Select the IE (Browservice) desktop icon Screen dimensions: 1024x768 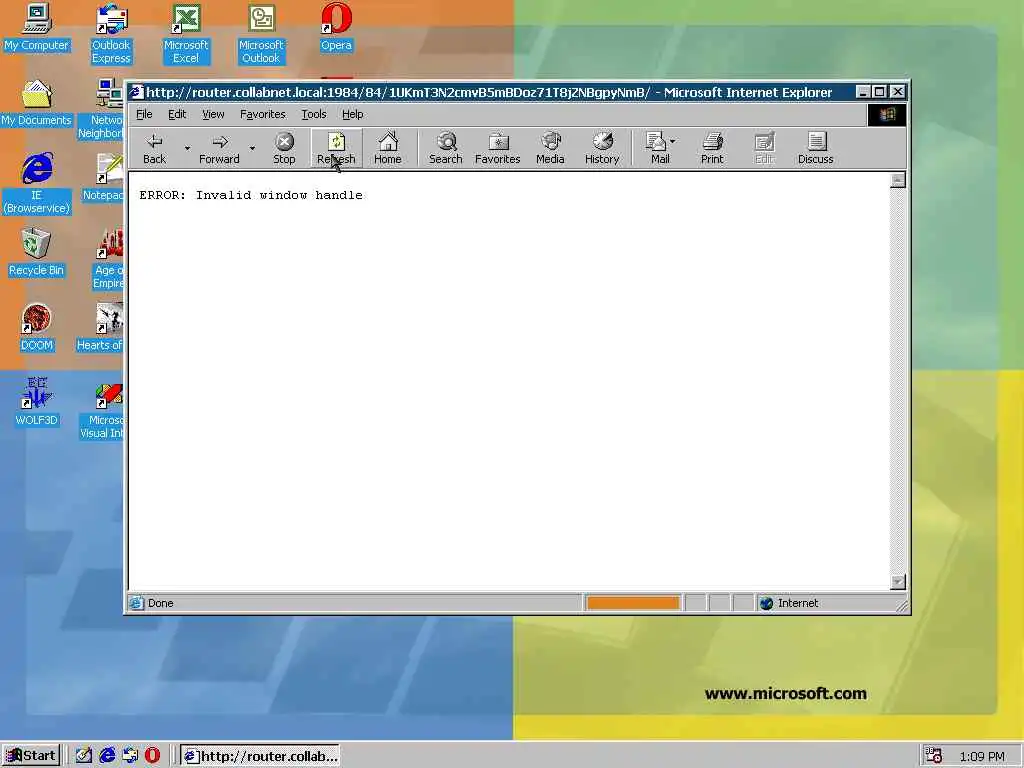click(x=37, y=184)
